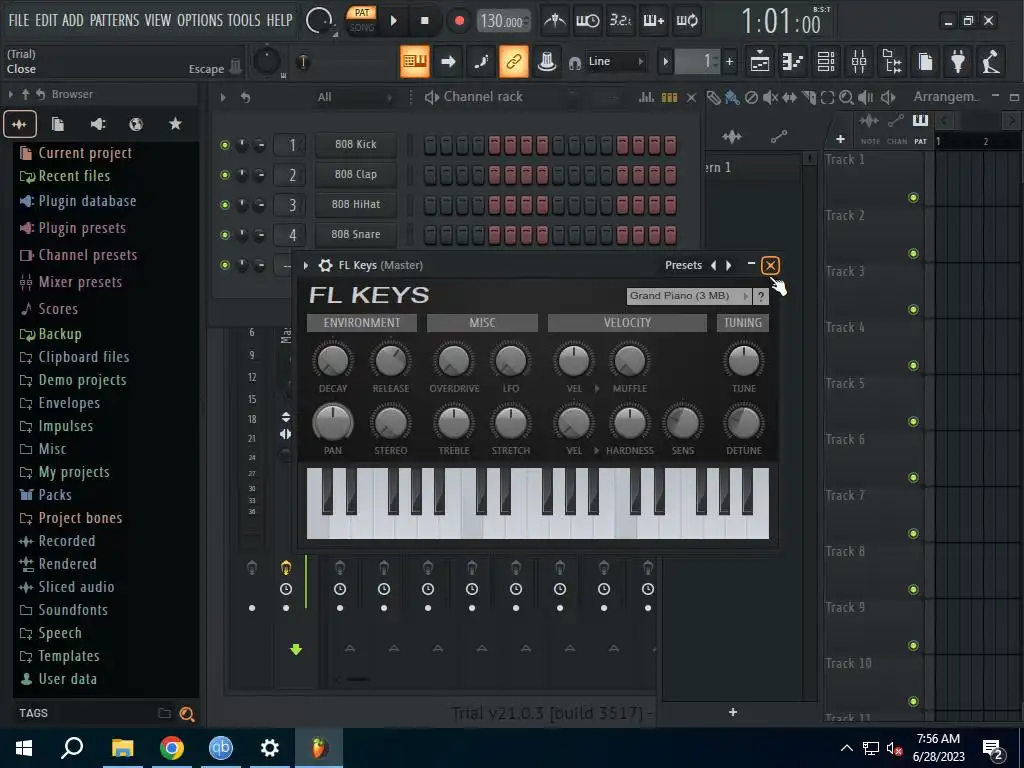
Task: Open the TOOLS menu
Action: click(244, 20)
